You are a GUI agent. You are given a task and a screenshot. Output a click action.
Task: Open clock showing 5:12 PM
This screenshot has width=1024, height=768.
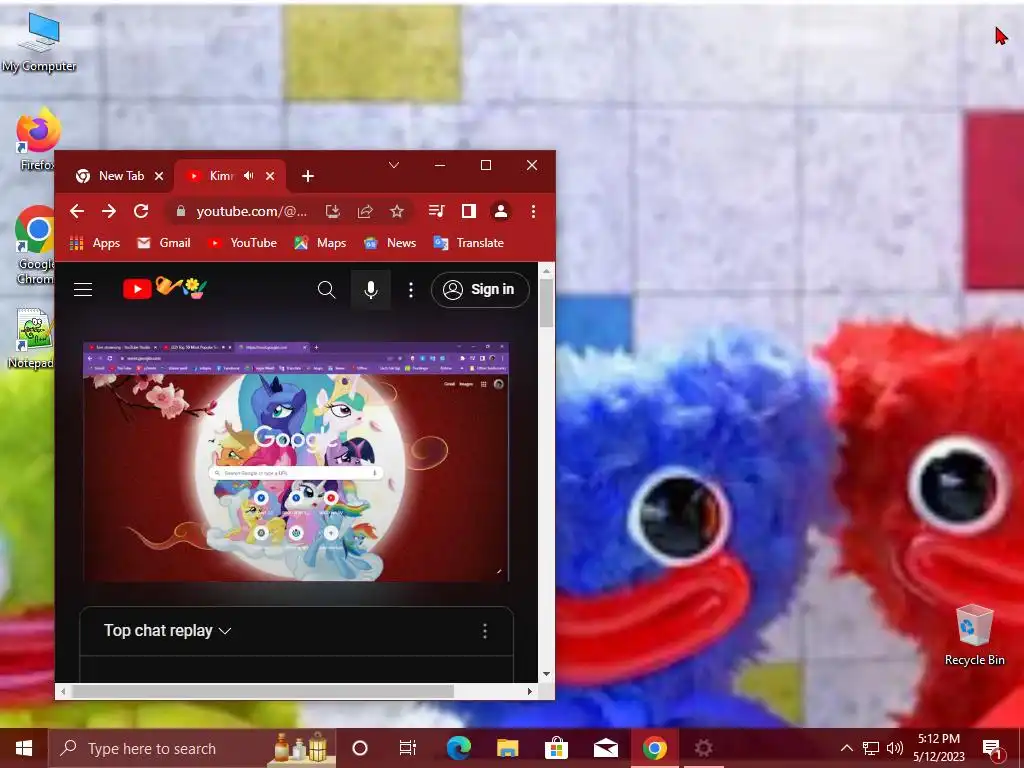point(939,748)
